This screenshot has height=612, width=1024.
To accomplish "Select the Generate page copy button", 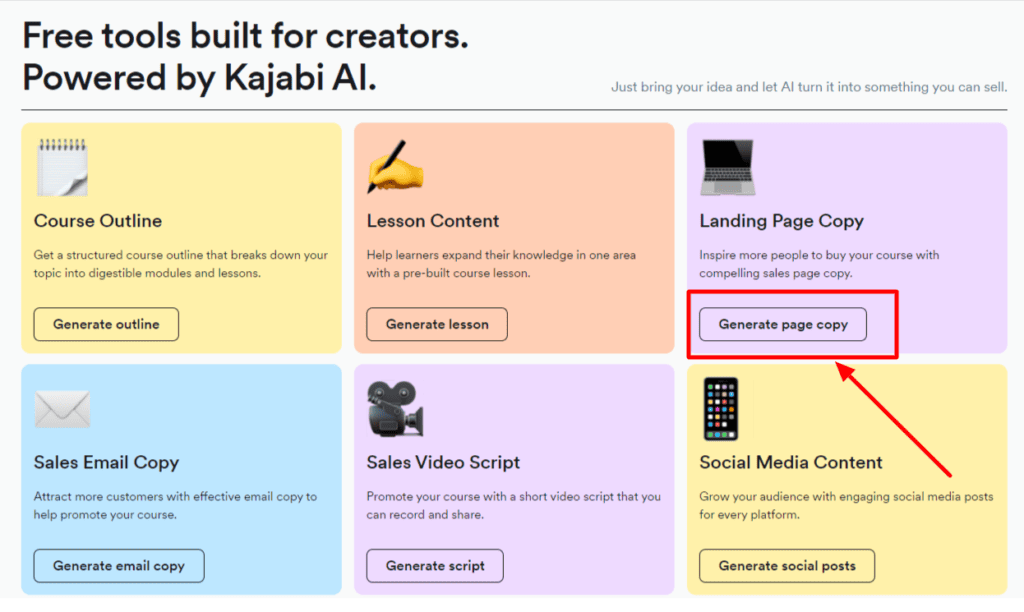I will point(783,324).
